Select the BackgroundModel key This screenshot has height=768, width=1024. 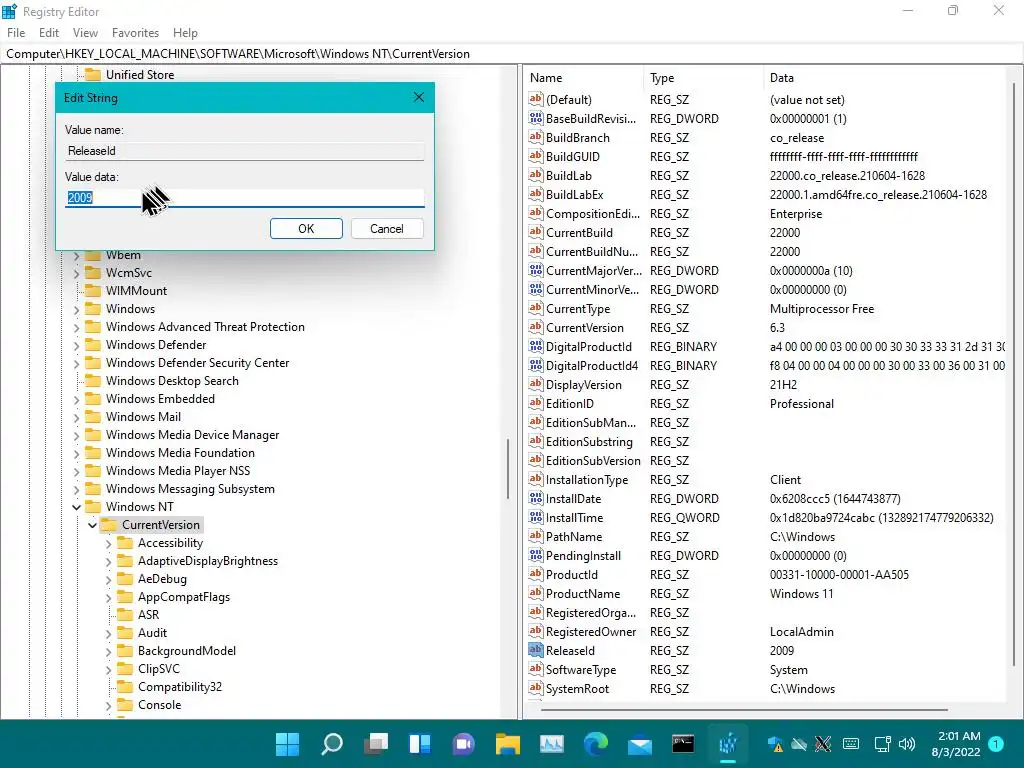click(187, 651)
